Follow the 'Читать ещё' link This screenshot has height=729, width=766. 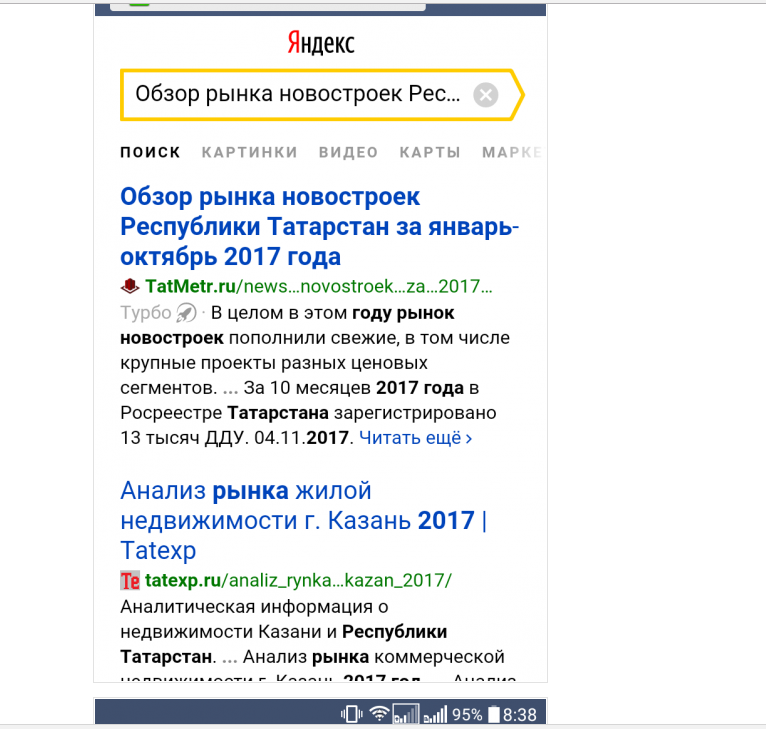[416, 438]
